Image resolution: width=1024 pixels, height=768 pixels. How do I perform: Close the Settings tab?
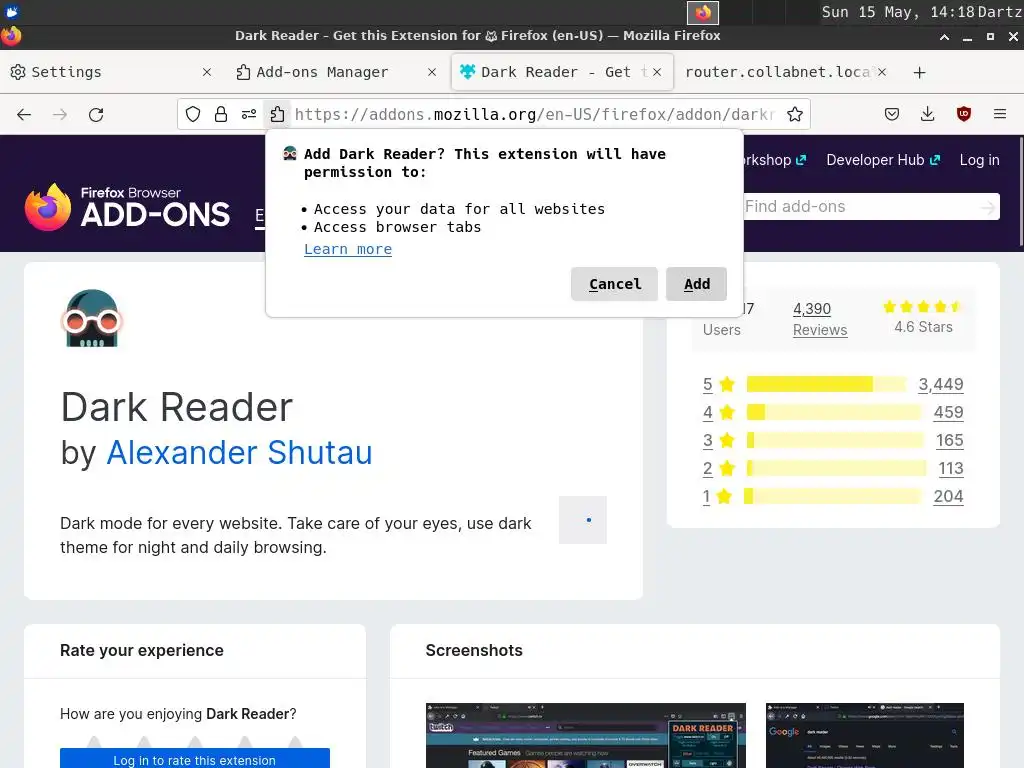(x=206, y=72)
